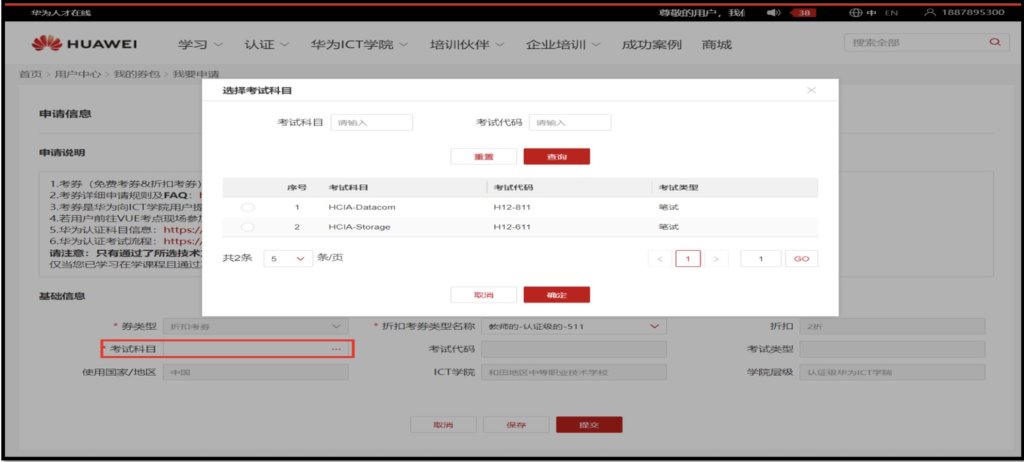This screenshot has height=462, width=1024.
Task: Open the user account profile icon
Action: [x=931, y=12]
